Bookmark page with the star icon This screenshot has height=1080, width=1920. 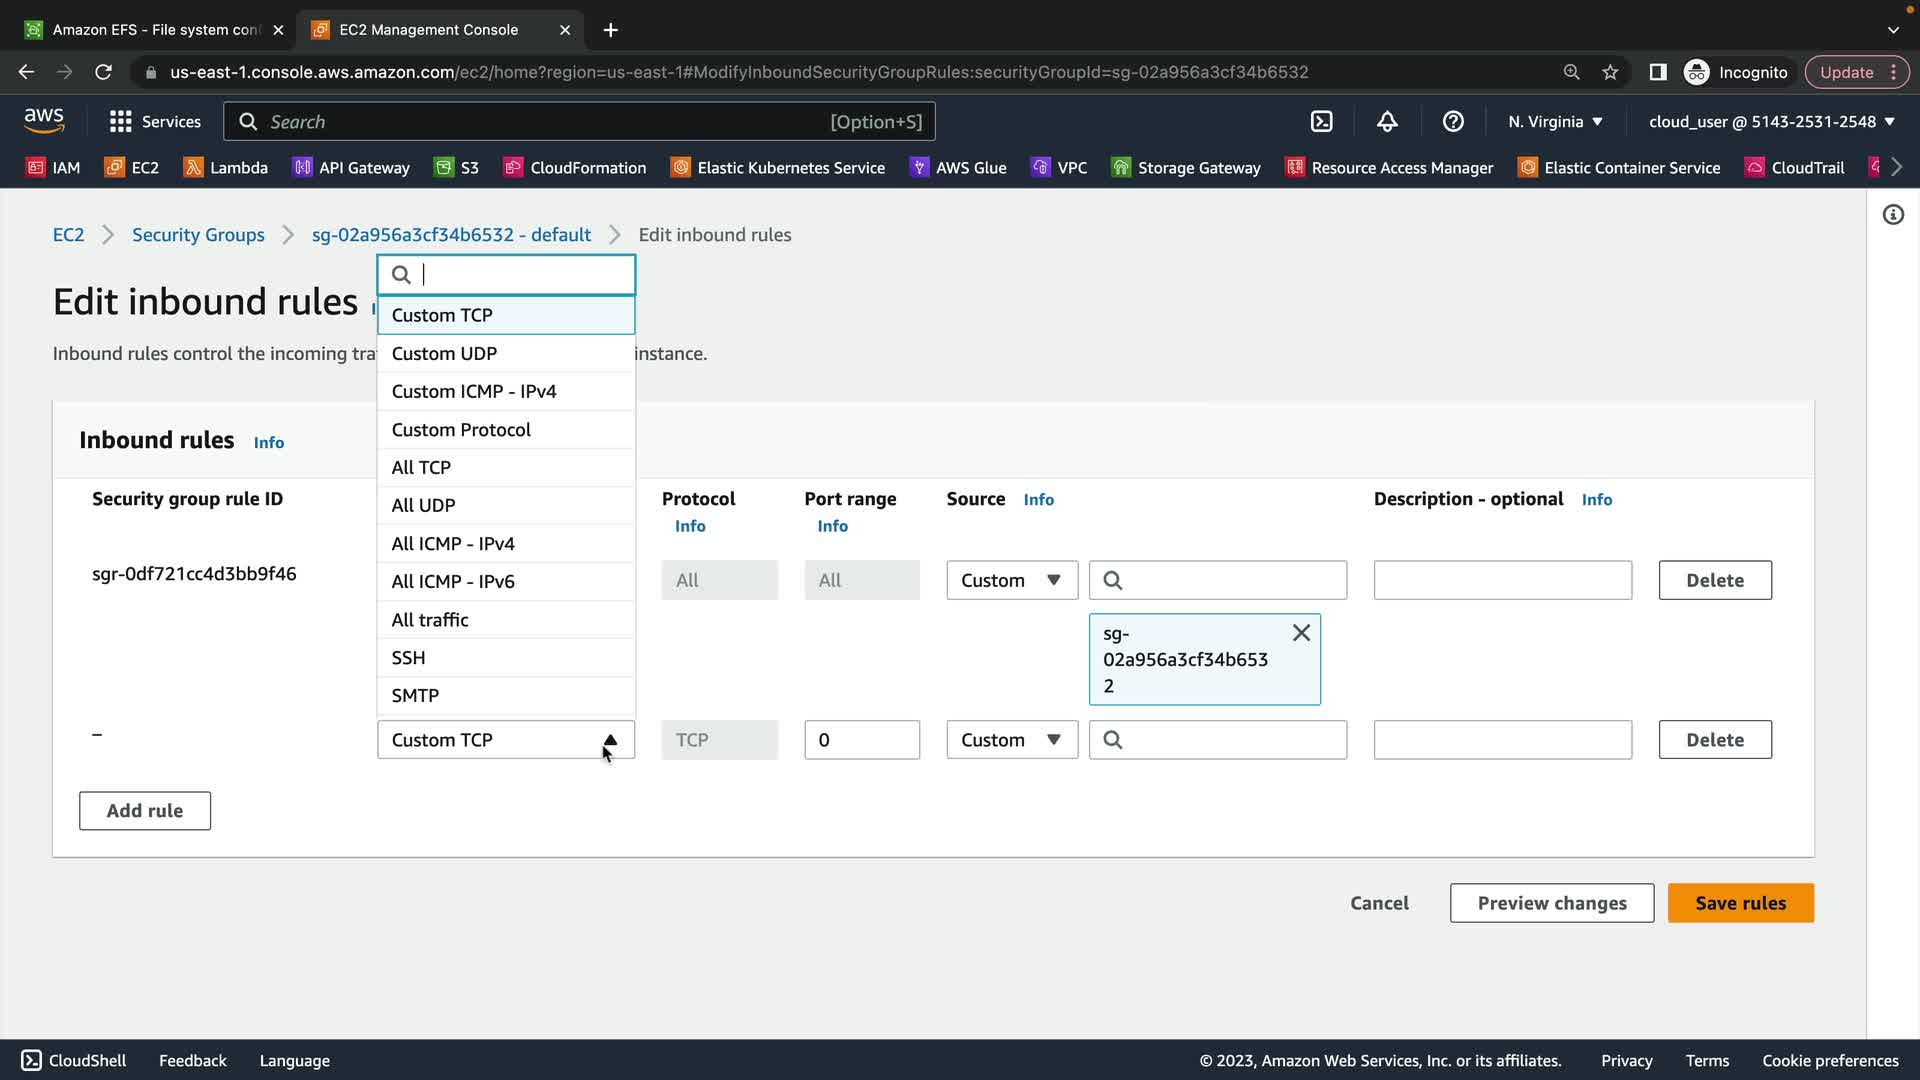[x=1610, y=72]
